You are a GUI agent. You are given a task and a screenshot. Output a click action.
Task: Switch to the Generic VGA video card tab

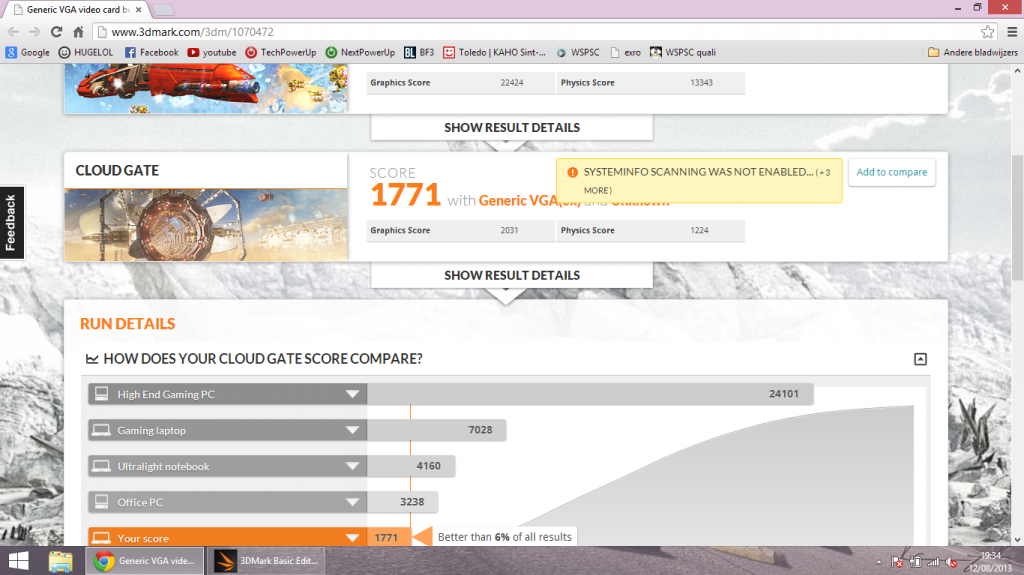pos(75,9)
